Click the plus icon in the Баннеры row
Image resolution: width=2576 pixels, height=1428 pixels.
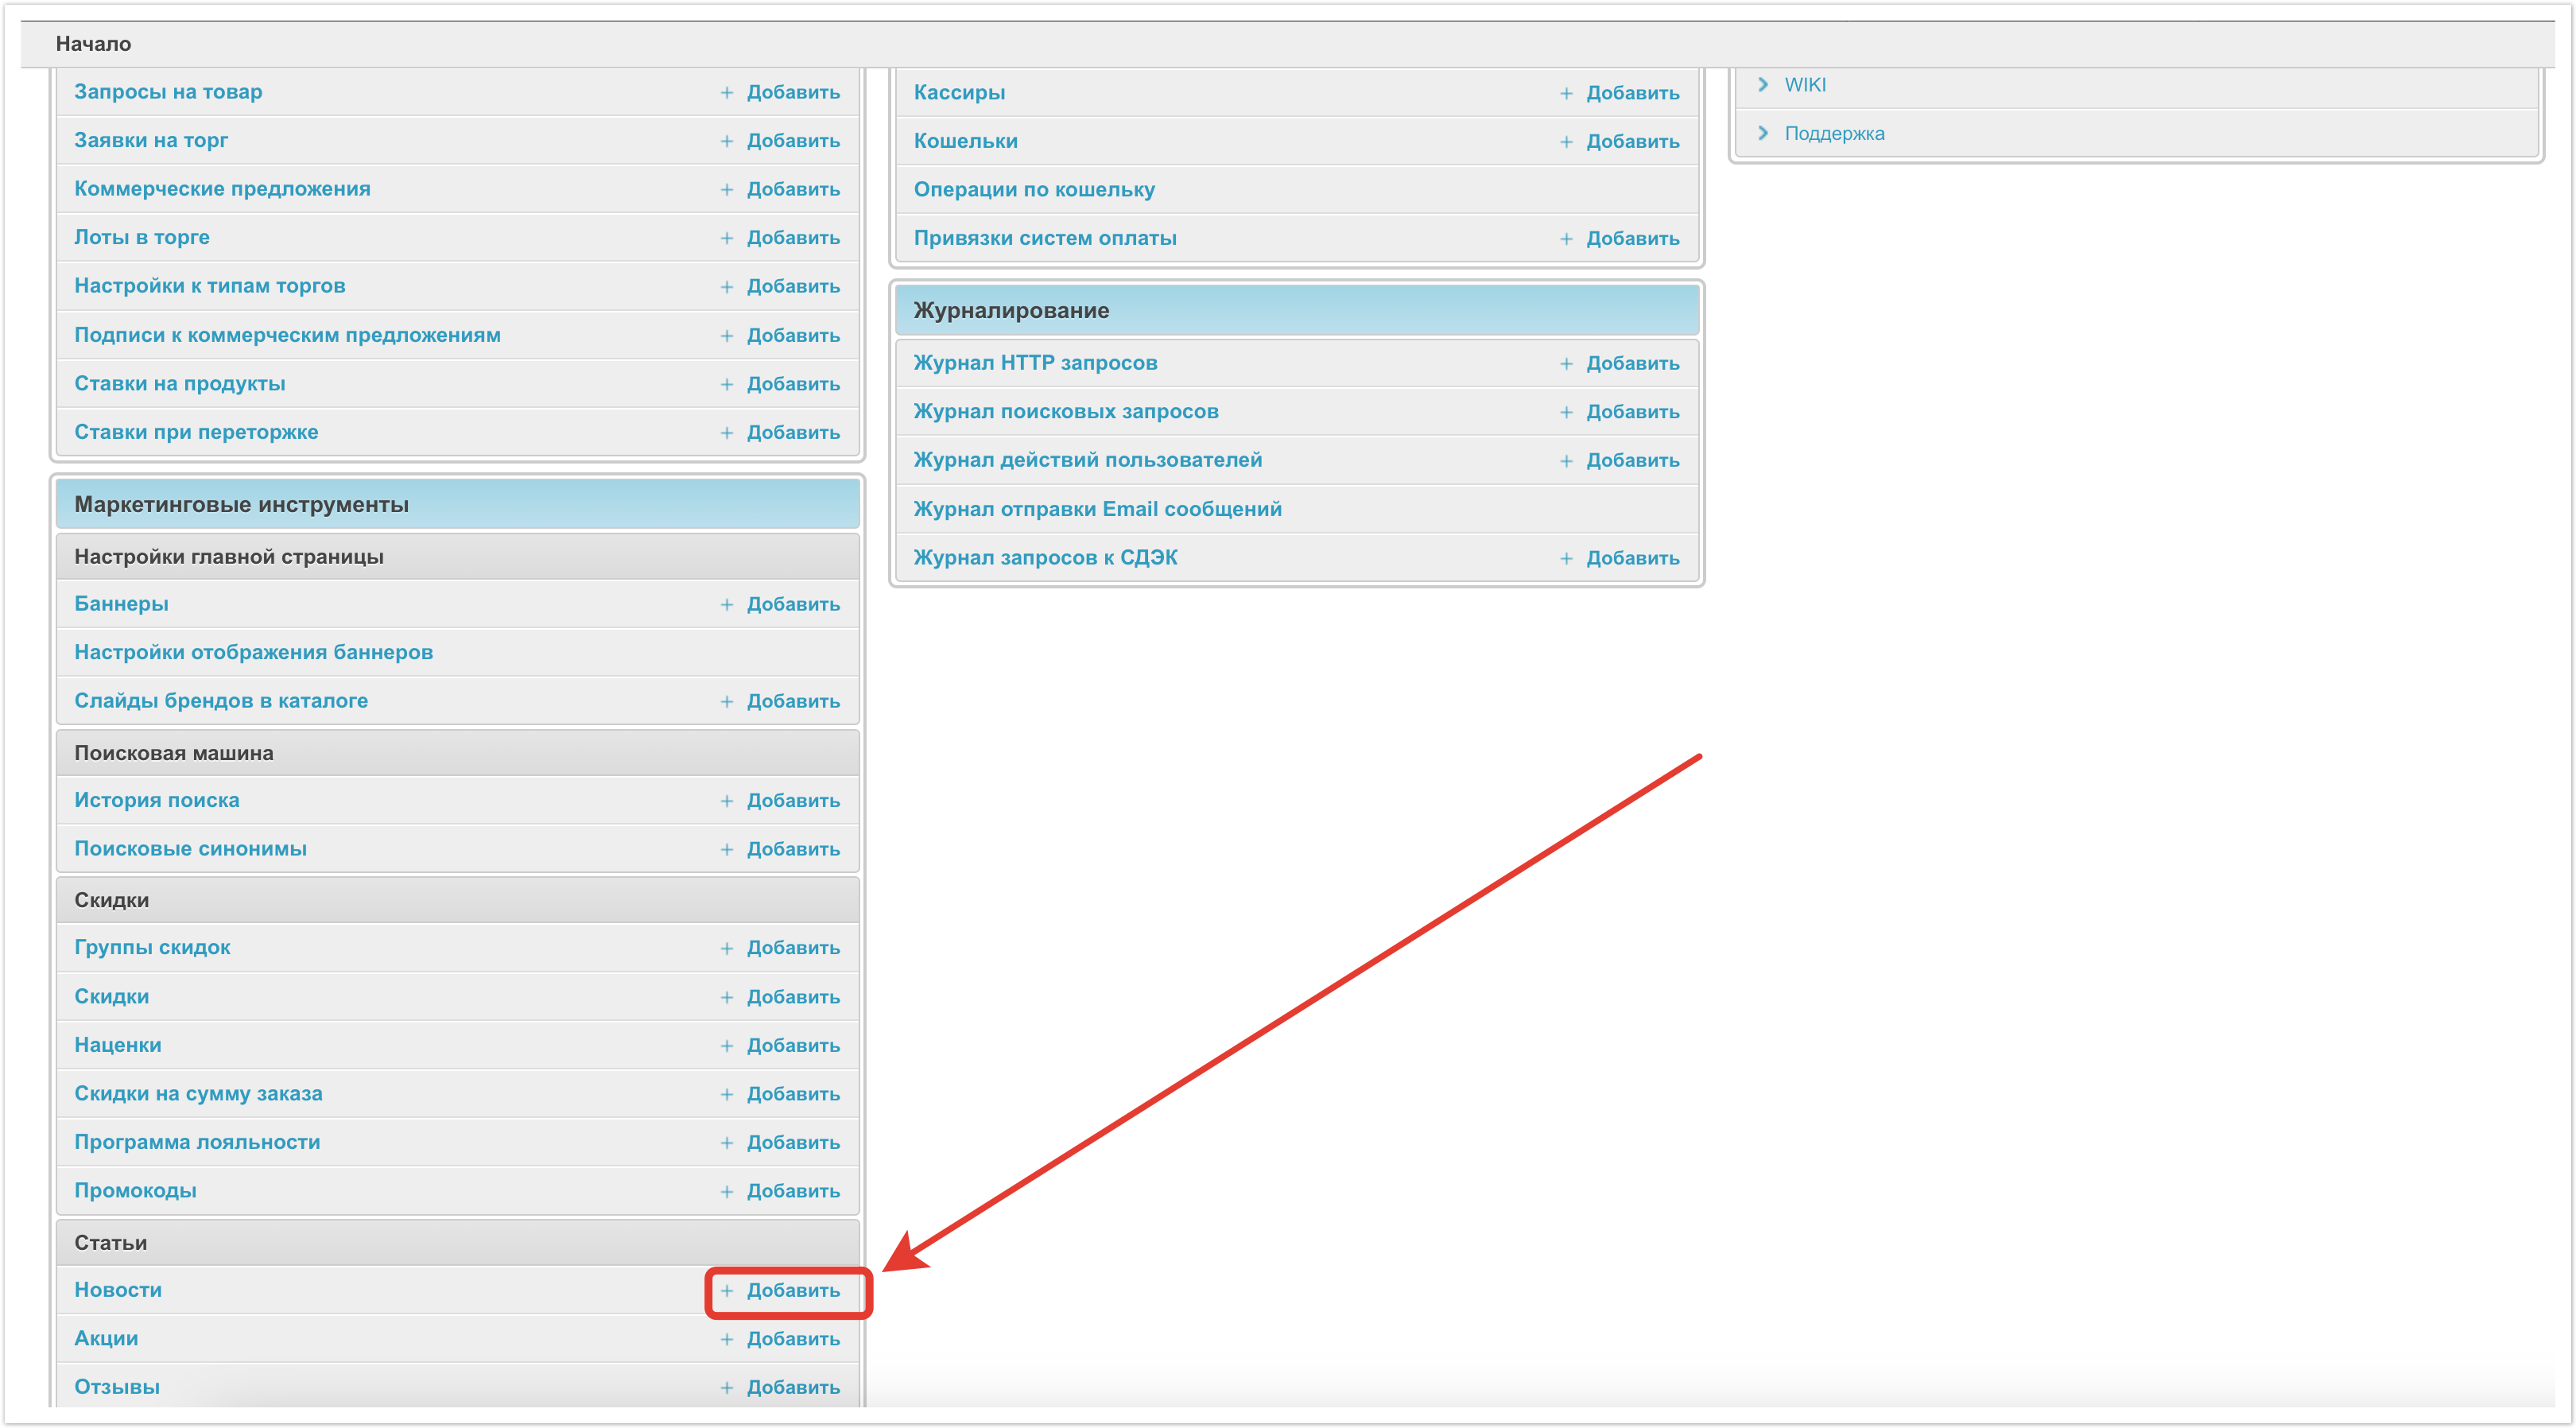pos(727,605)
